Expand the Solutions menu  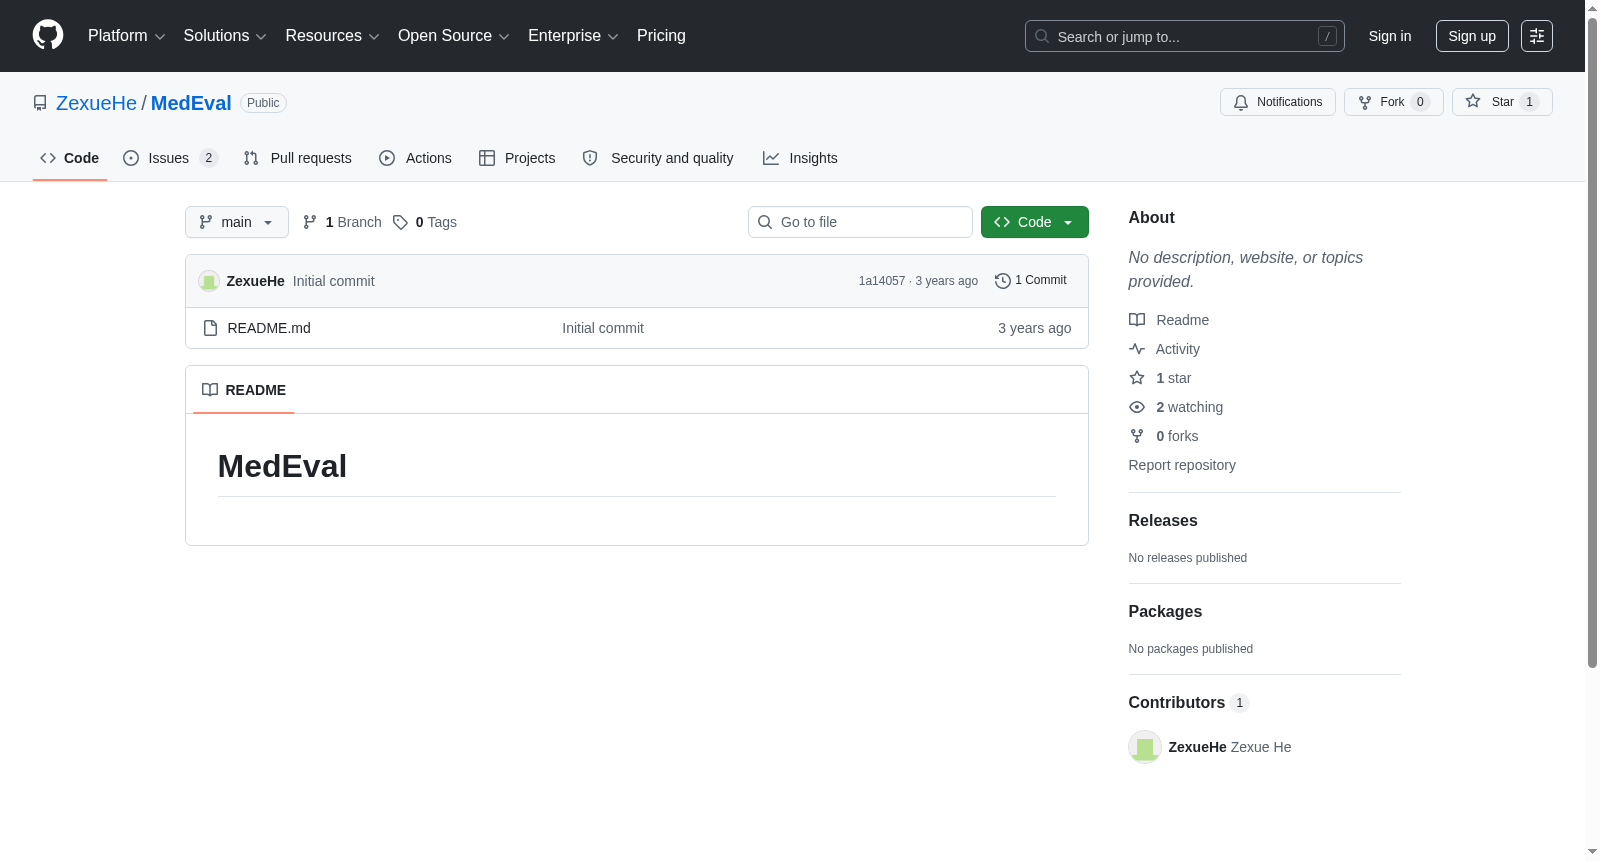click(225, 36)
